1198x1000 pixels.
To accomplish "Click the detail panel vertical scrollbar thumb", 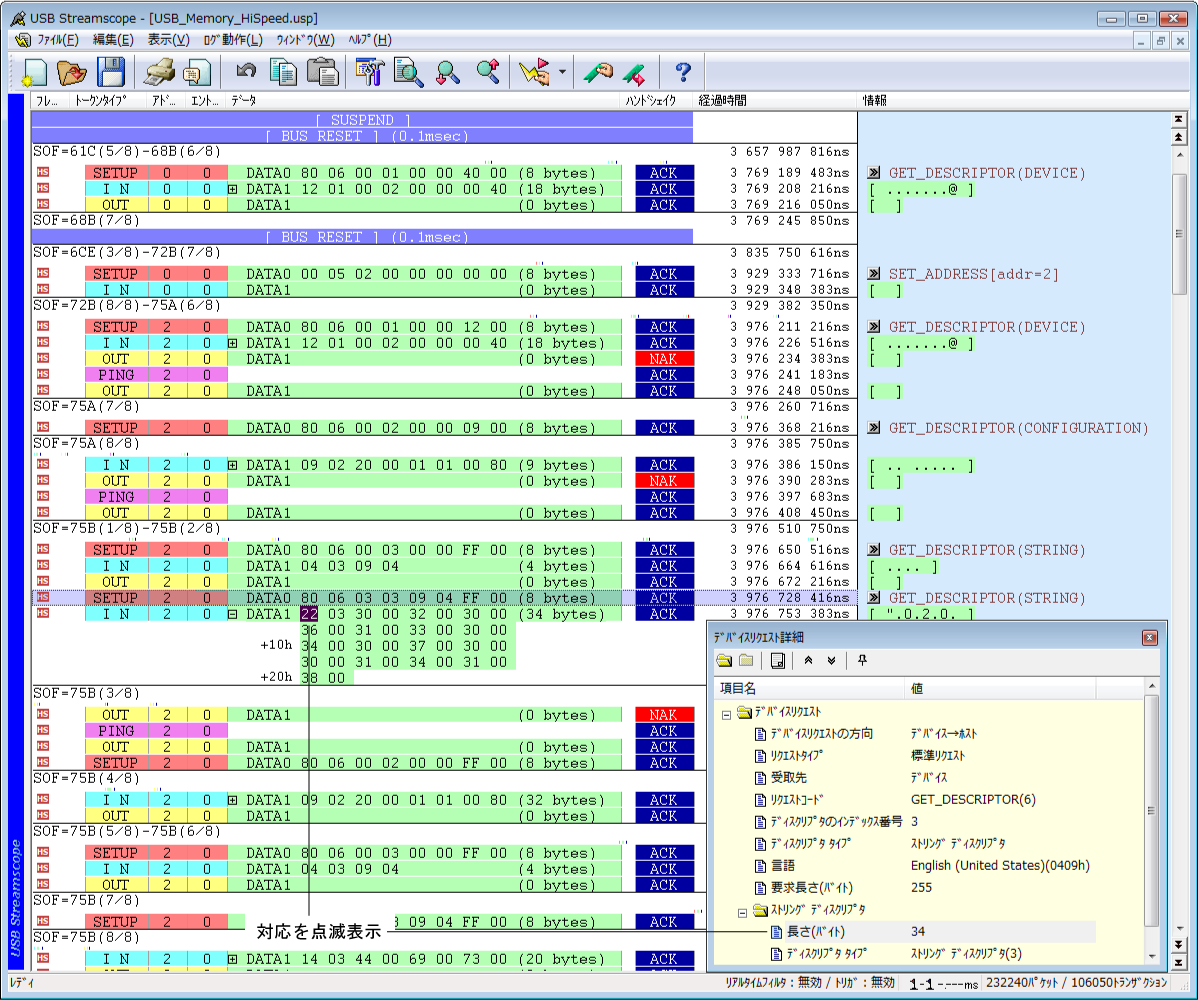I will click(1151, 811).
